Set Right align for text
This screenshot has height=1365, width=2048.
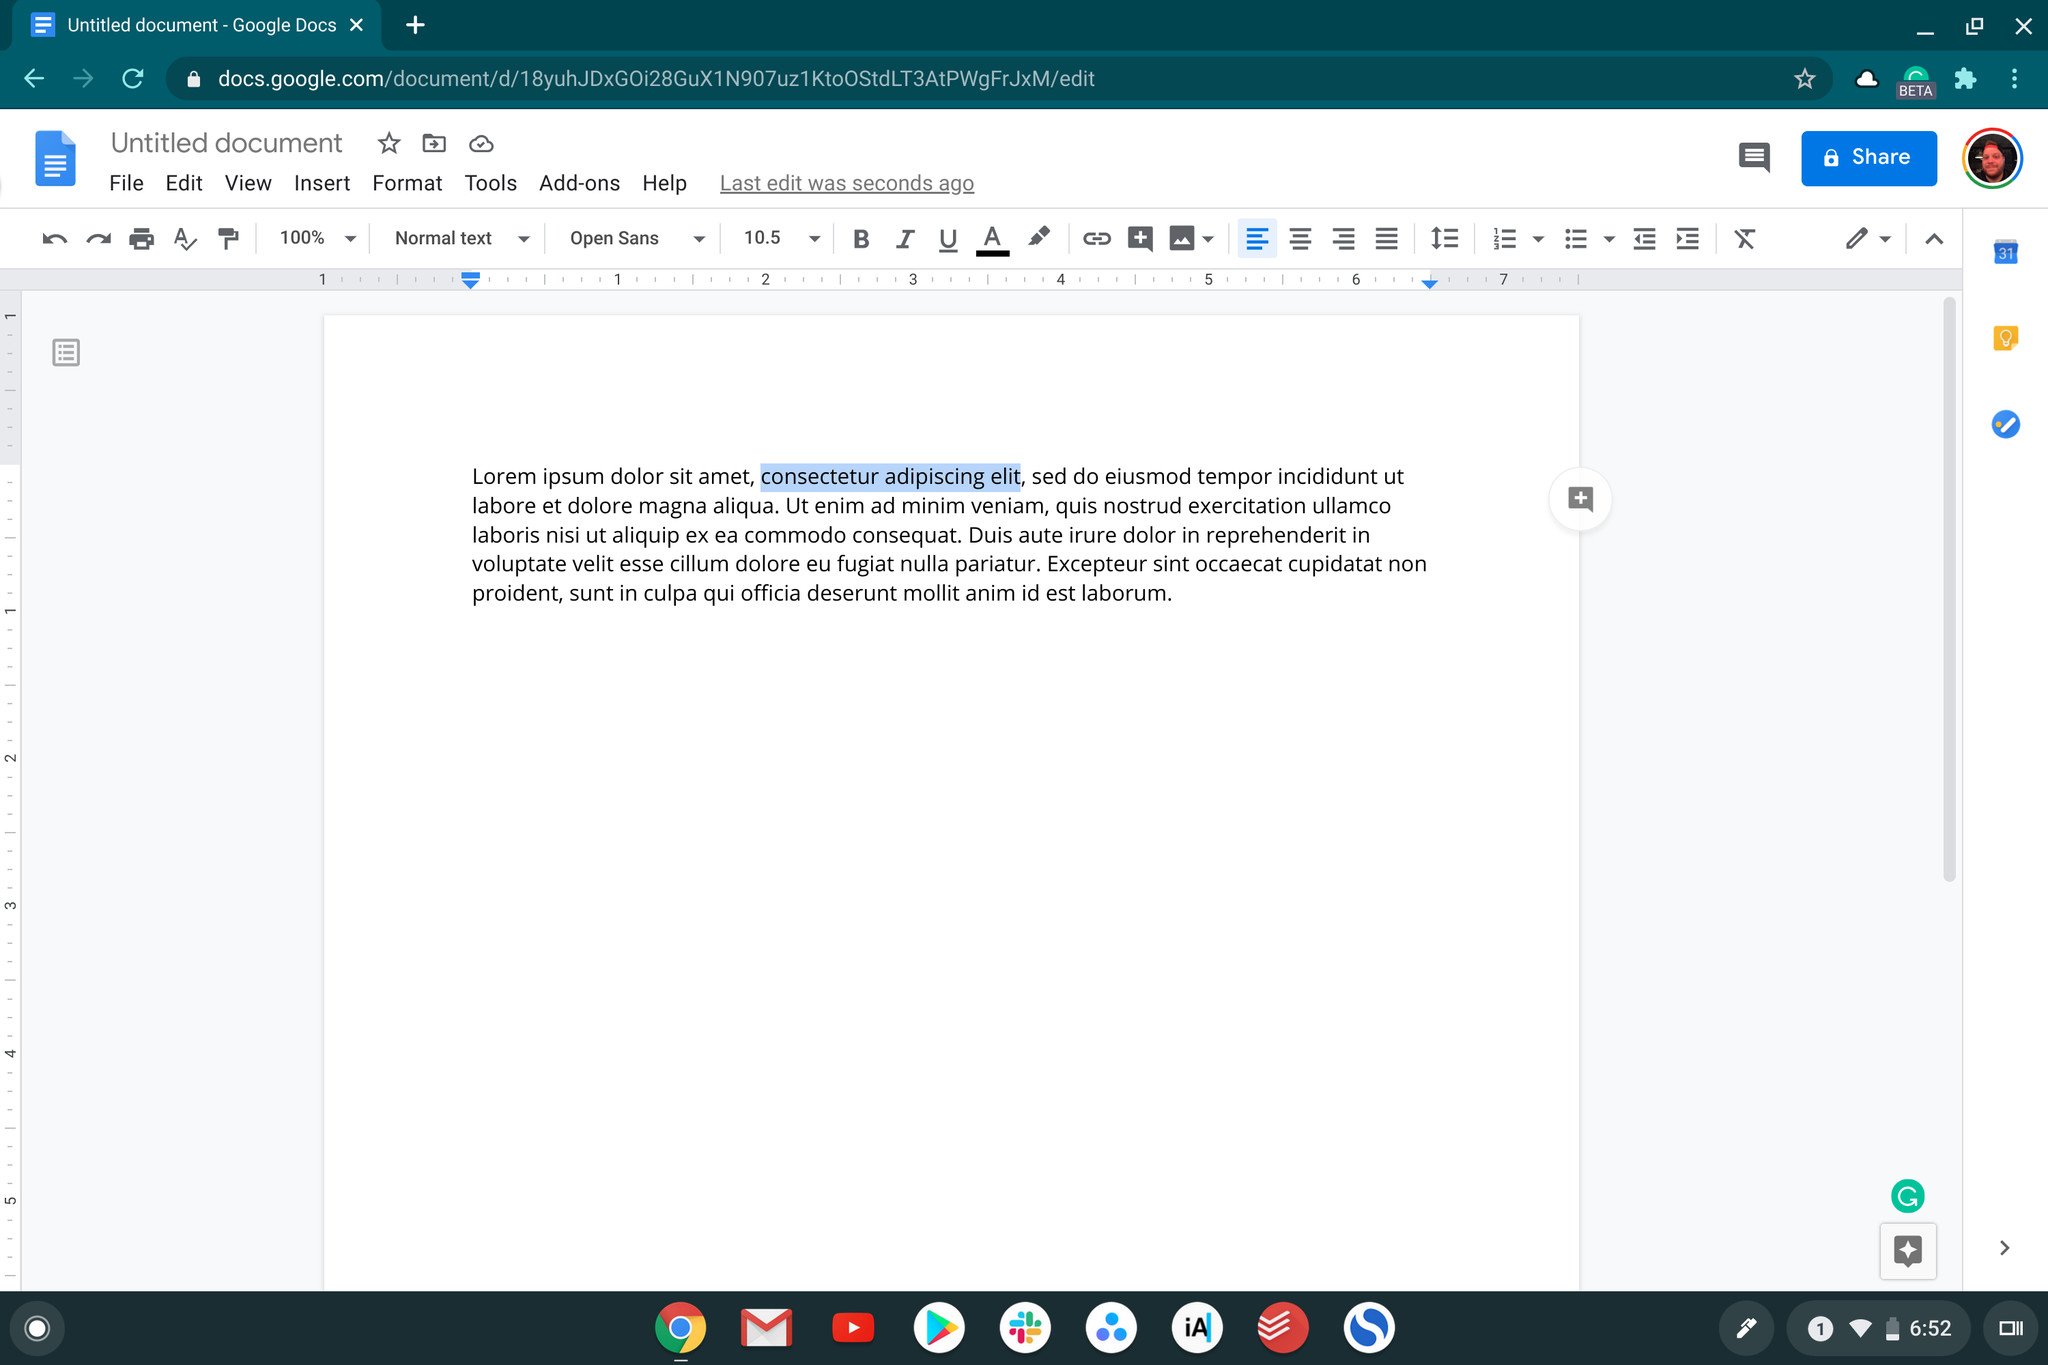click(1343, 238)
